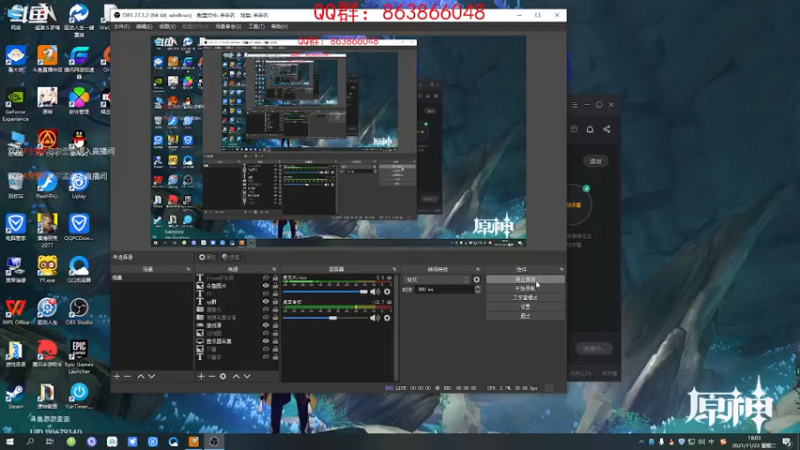Image resolution: width=800 pixels, height=450 pixels.
Task: Toggle lock of 游戏源 source
Action: point(276,325)
